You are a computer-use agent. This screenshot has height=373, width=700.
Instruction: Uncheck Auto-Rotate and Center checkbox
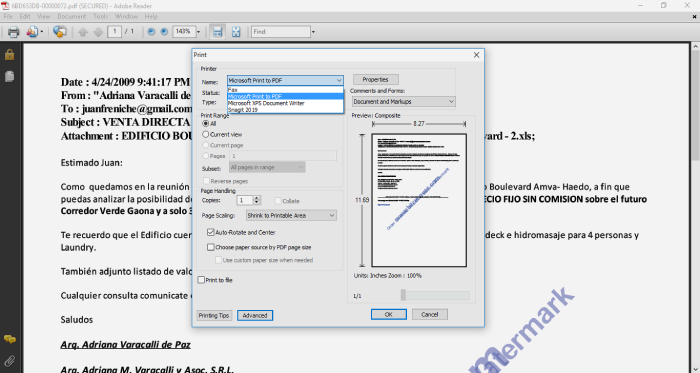211,232
